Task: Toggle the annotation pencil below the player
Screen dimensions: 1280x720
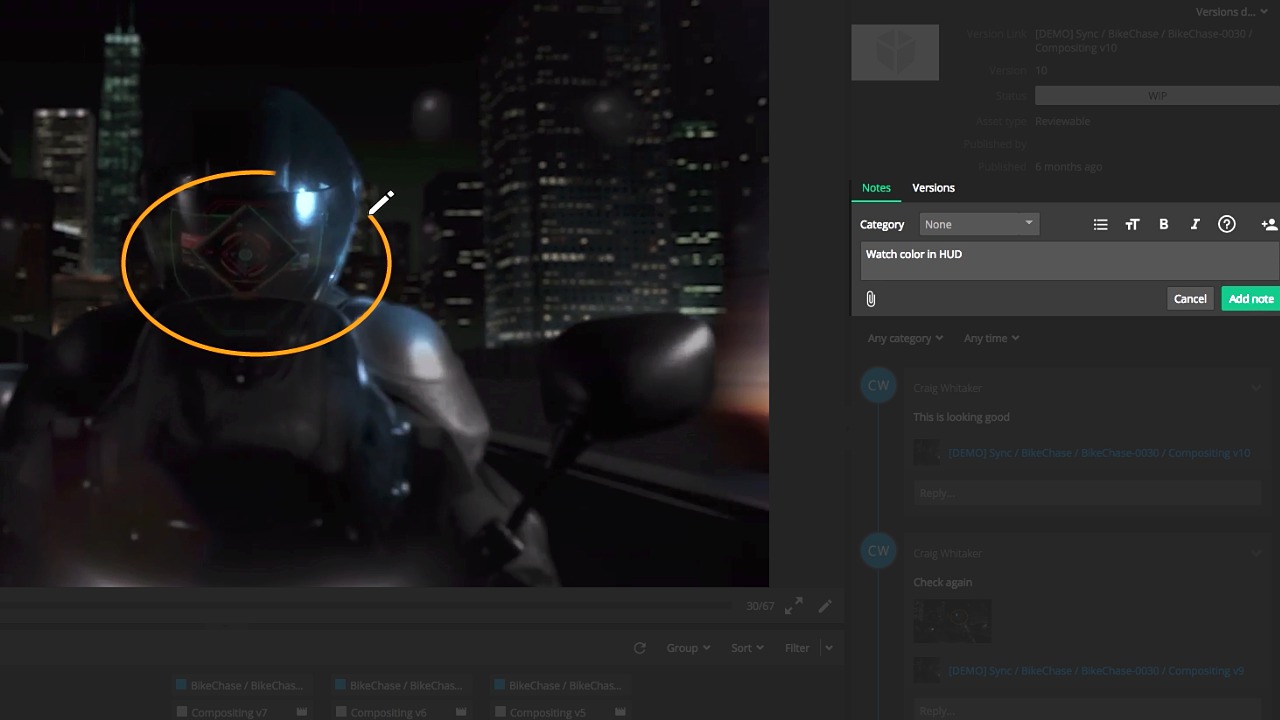Action: click(825, 606)
